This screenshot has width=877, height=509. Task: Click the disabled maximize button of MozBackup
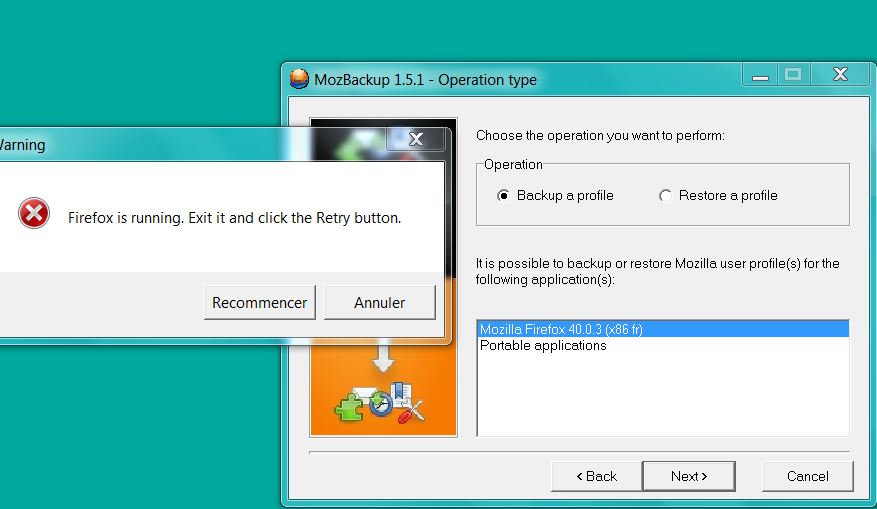click(x=793, y=74)
